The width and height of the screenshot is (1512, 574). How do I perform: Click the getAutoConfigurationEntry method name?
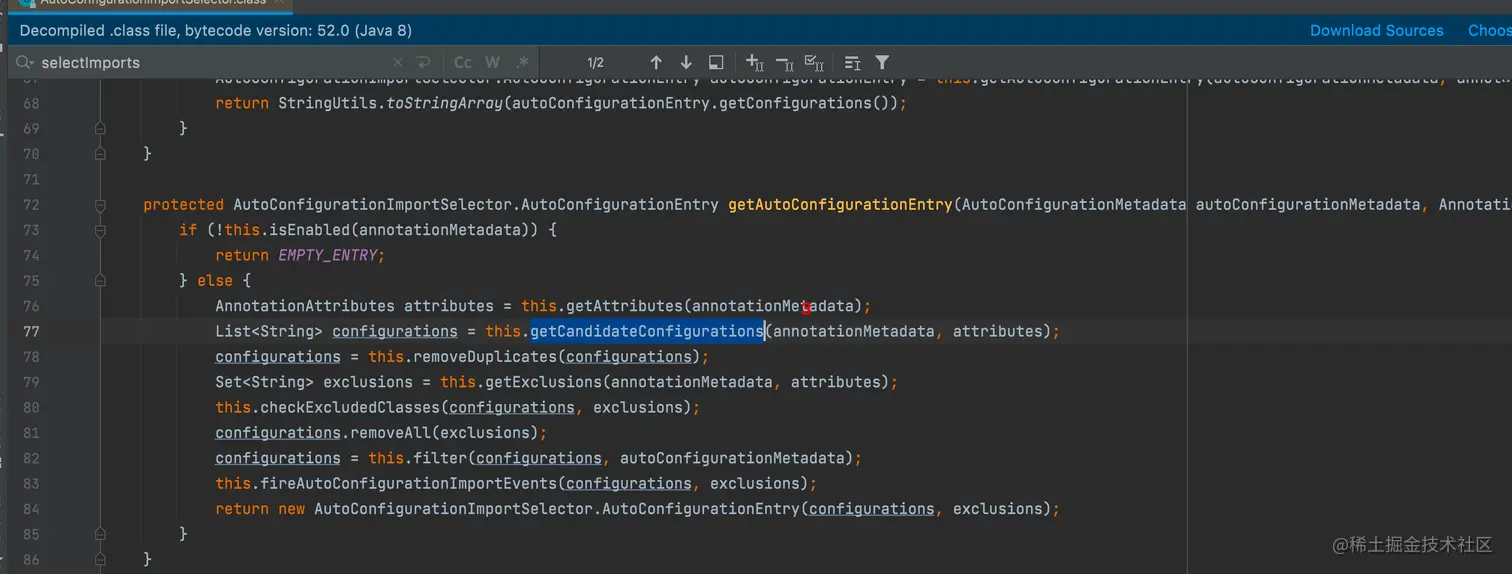tap(840, 205)
